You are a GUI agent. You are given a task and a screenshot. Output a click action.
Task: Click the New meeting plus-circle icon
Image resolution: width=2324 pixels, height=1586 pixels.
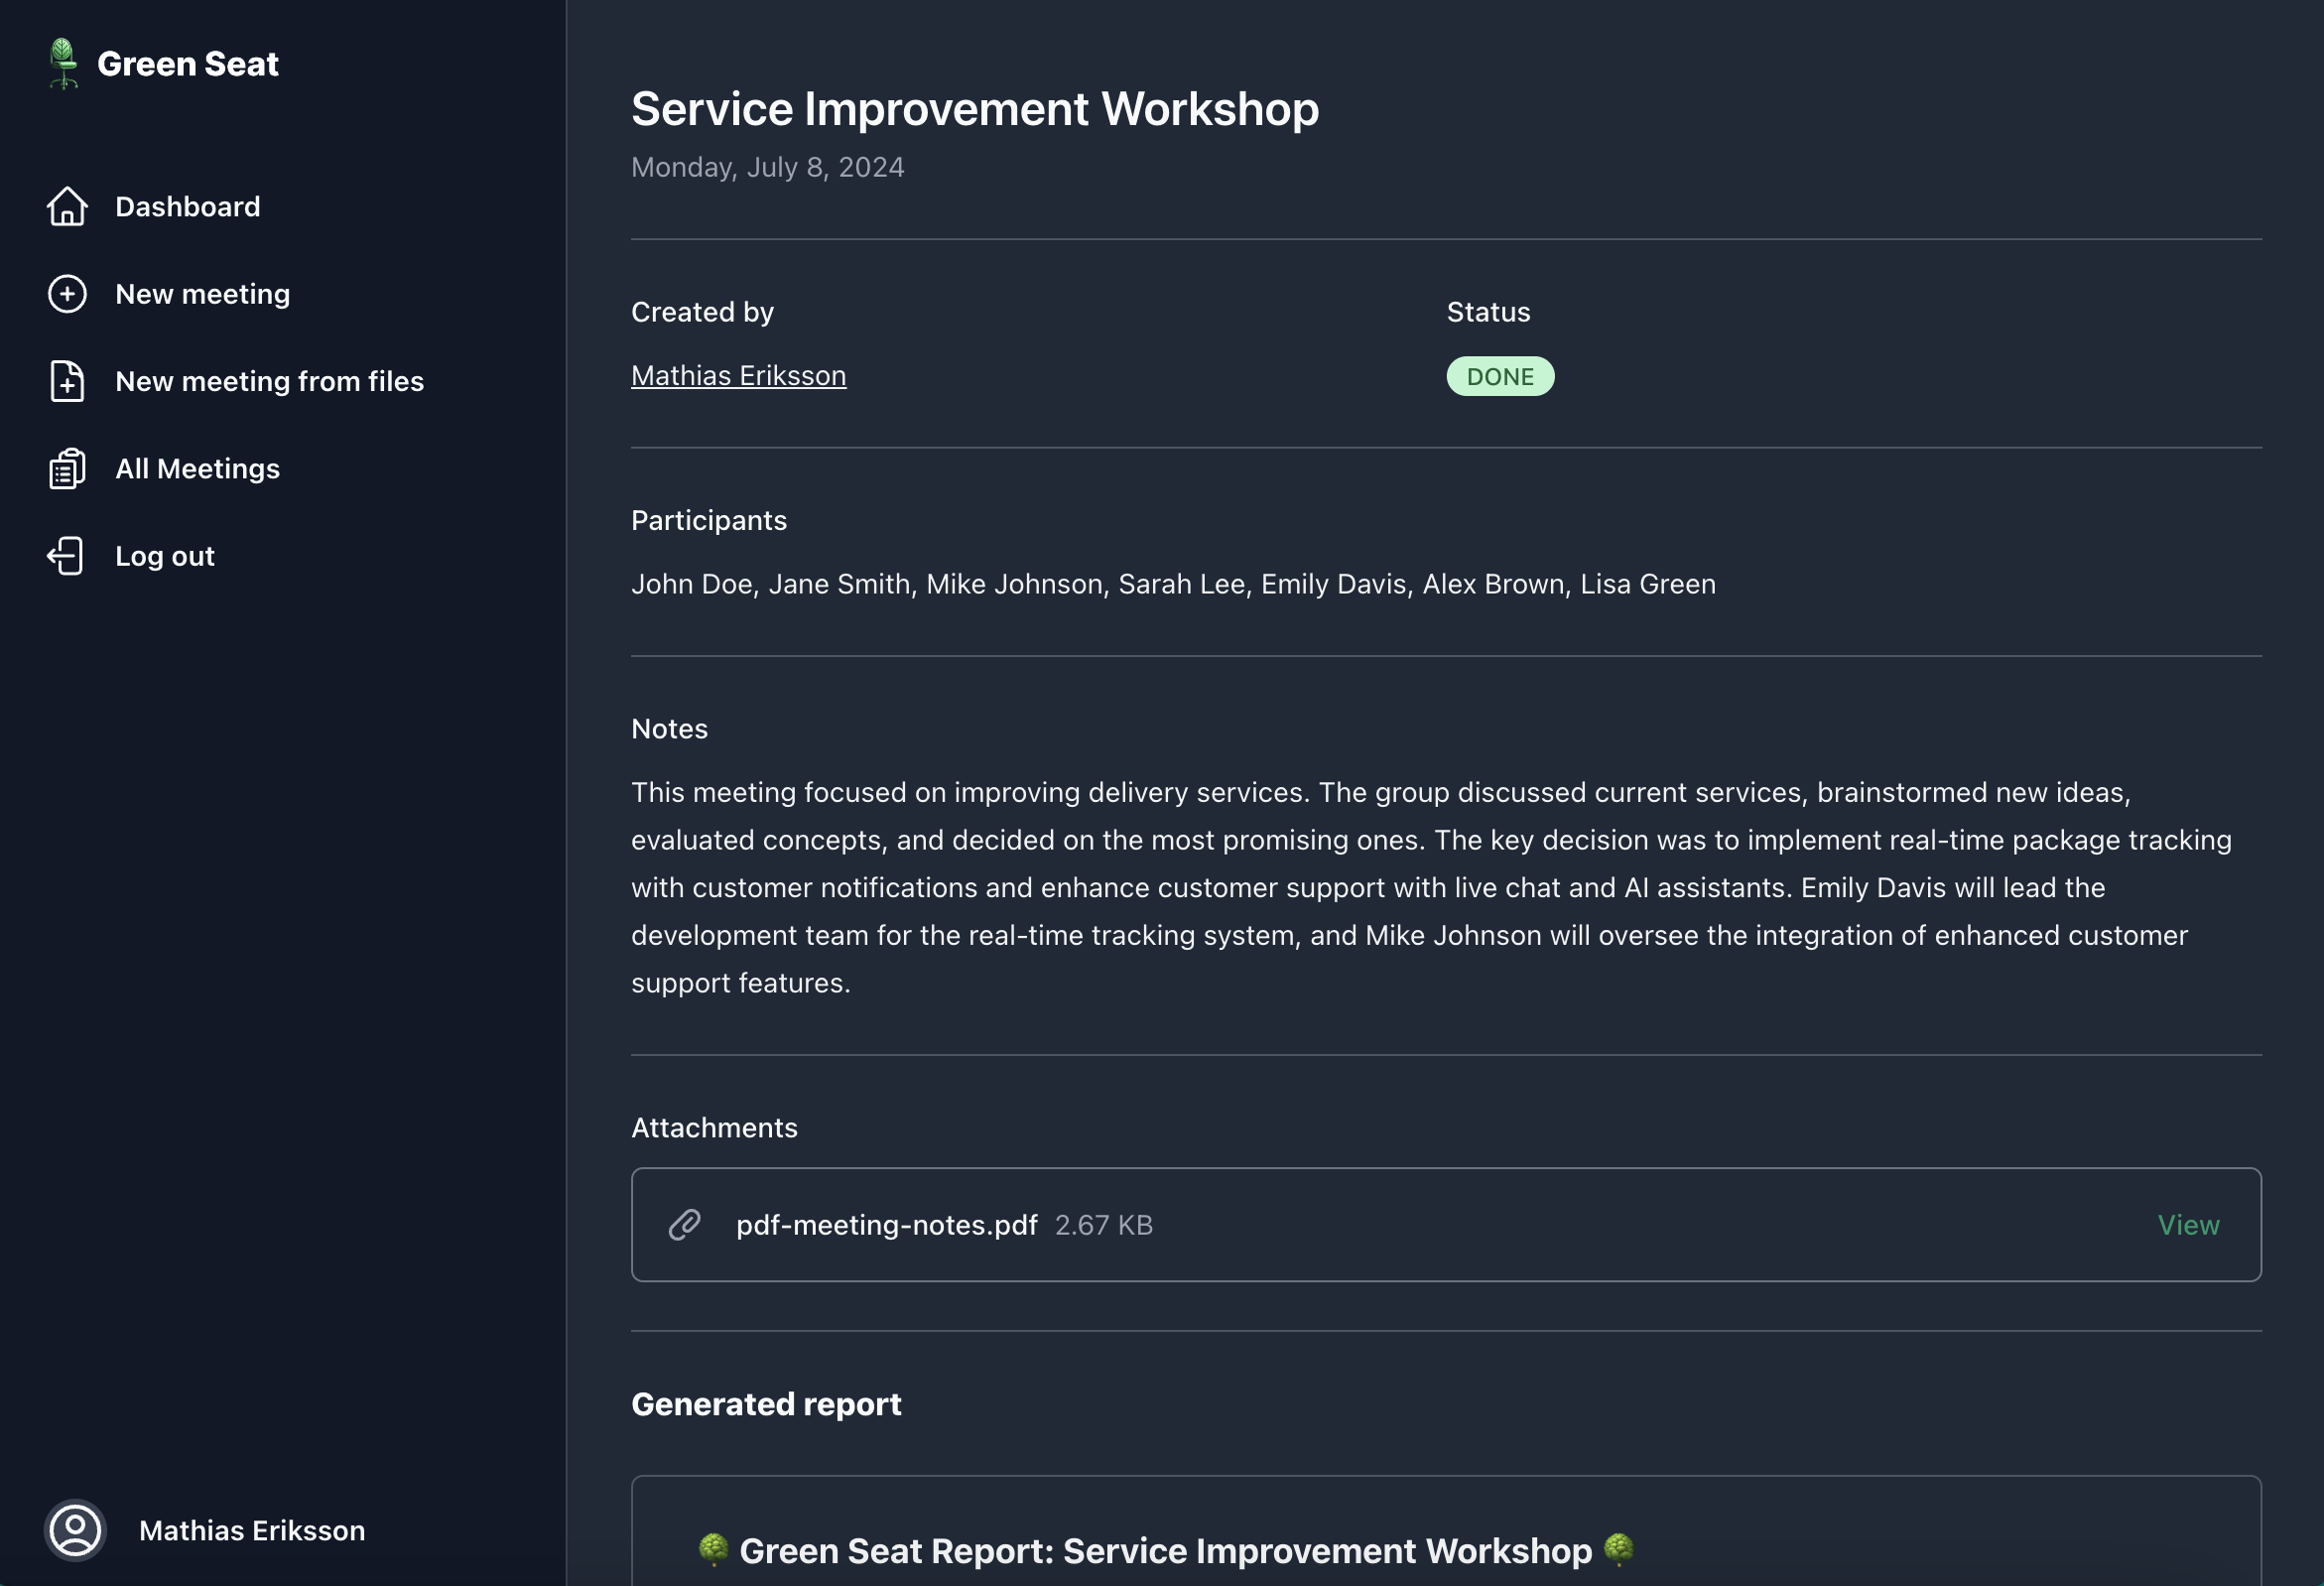(67, 294)
